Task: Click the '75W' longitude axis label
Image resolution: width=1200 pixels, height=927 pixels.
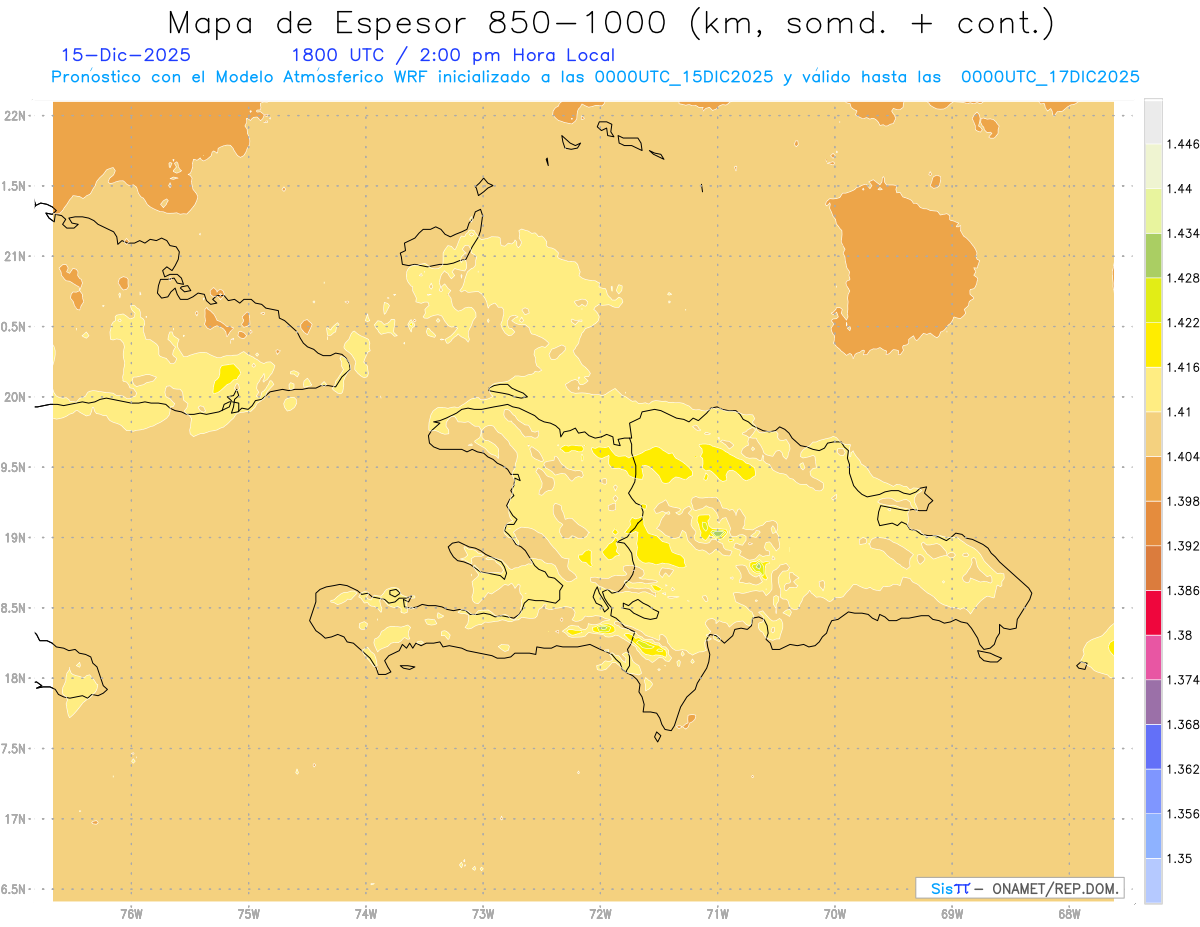Action: point(248,914)
